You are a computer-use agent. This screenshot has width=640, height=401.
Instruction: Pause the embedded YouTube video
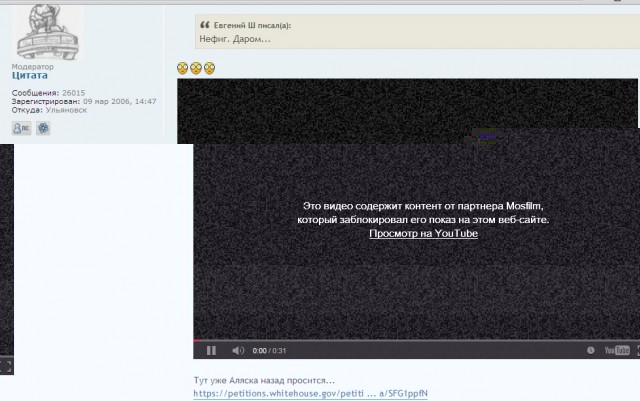pyautogui.click(x=211, y=350)
